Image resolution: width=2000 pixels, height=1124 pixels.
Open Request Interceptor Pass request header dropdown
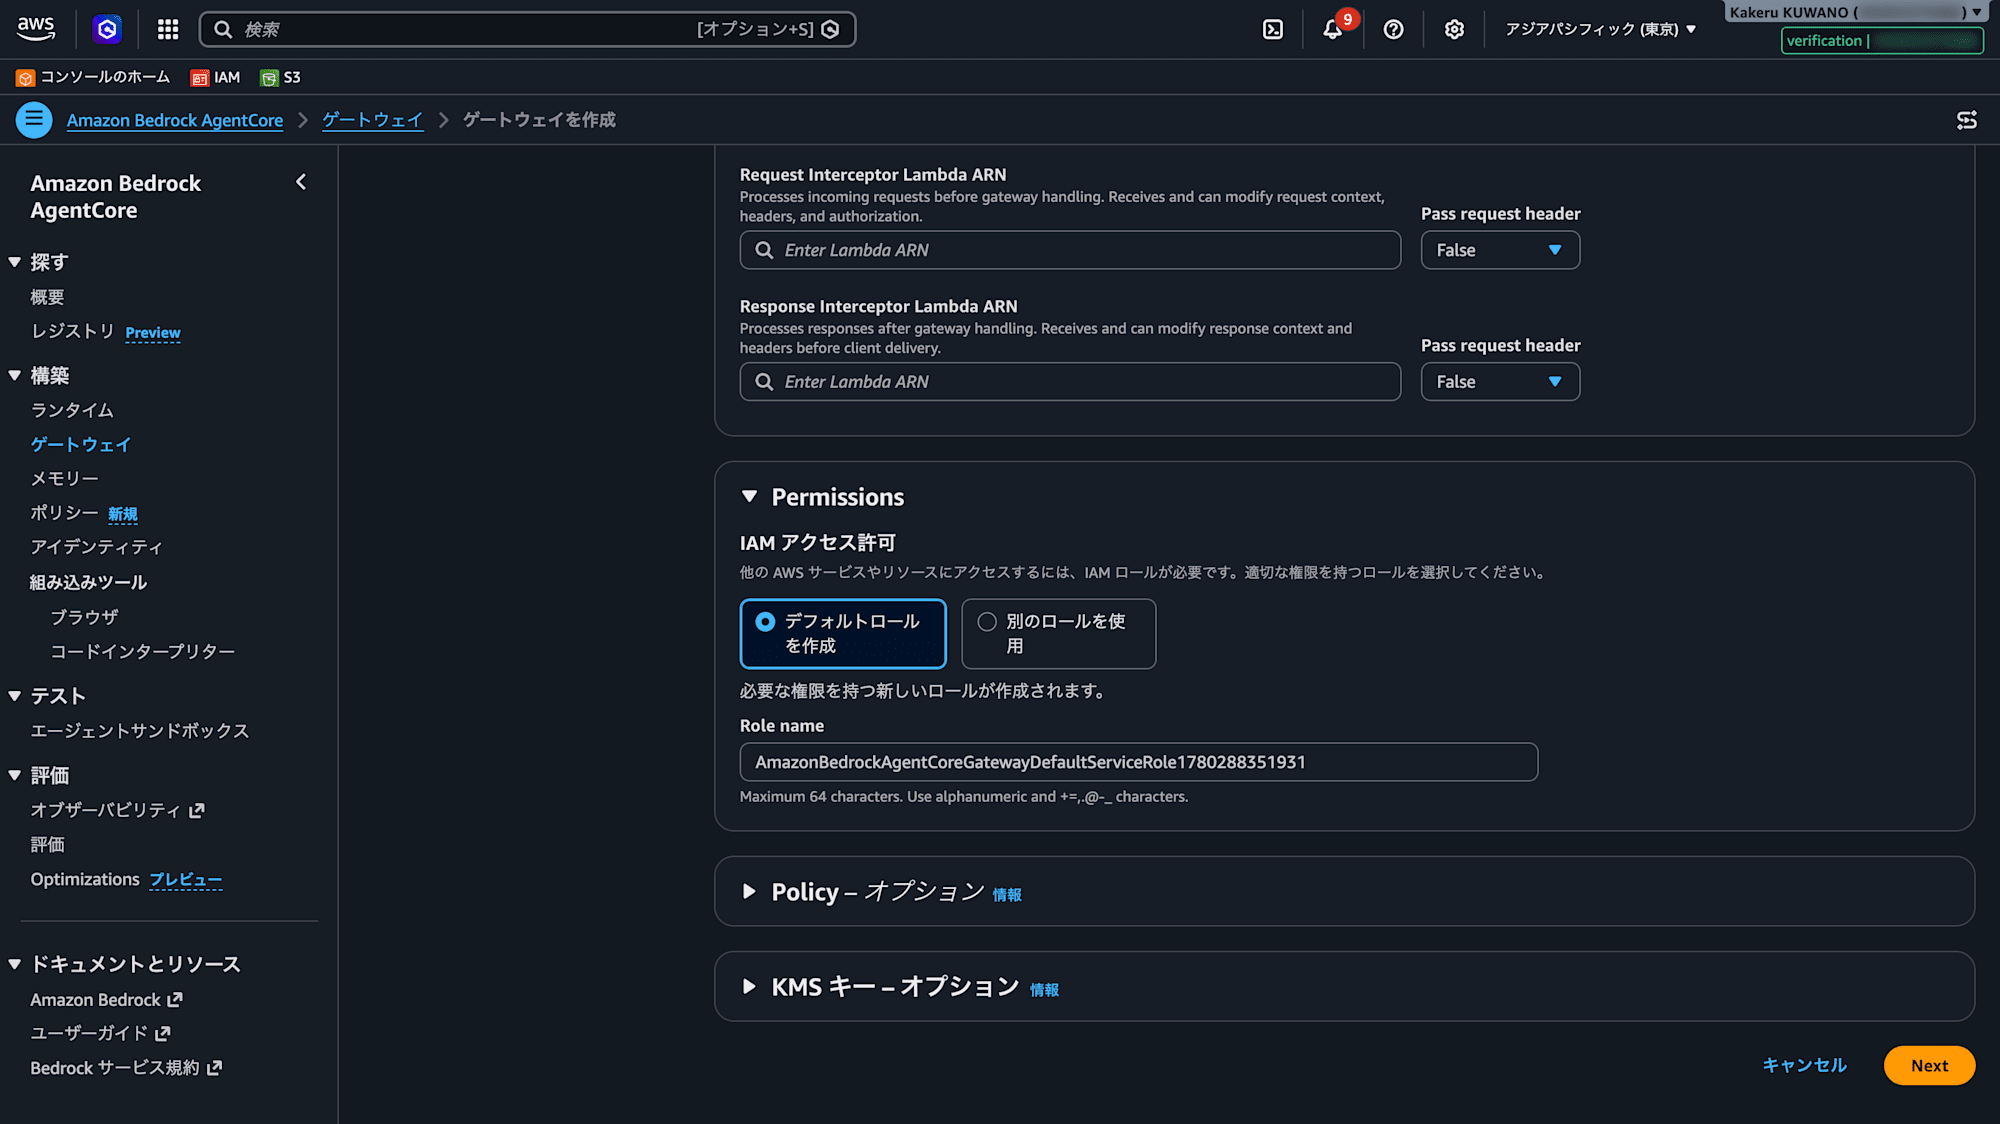click(1500, 250)
